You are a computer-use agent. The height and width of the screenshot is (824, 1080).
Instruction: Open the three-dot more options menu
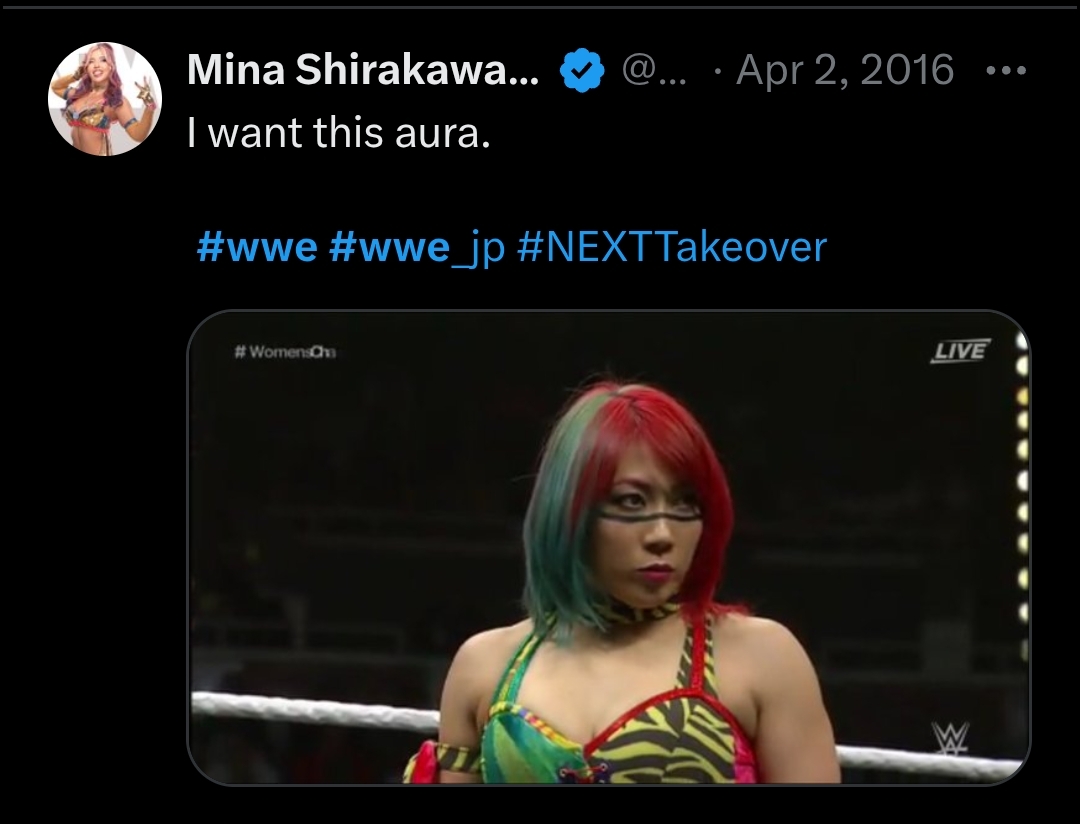(1006, 70)
